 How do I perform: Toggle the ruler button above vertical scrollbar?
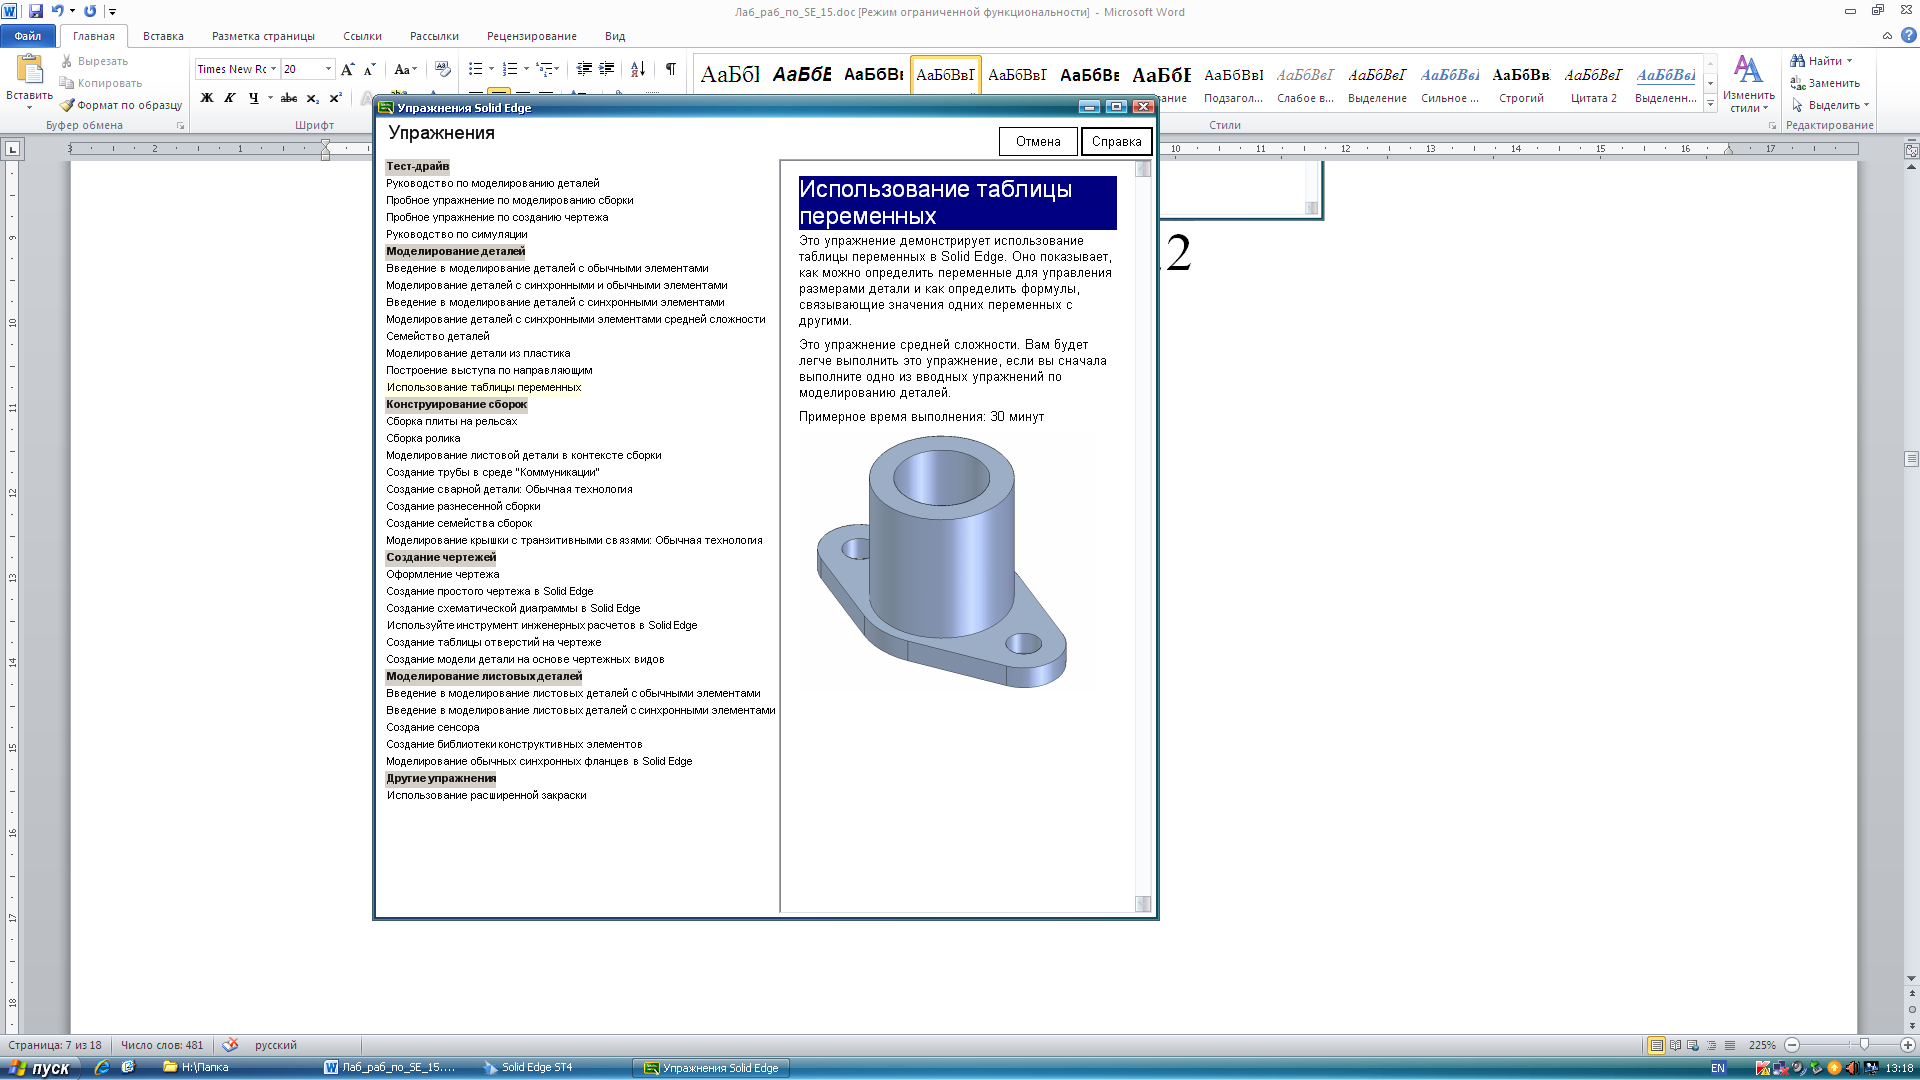point(1911,150)
